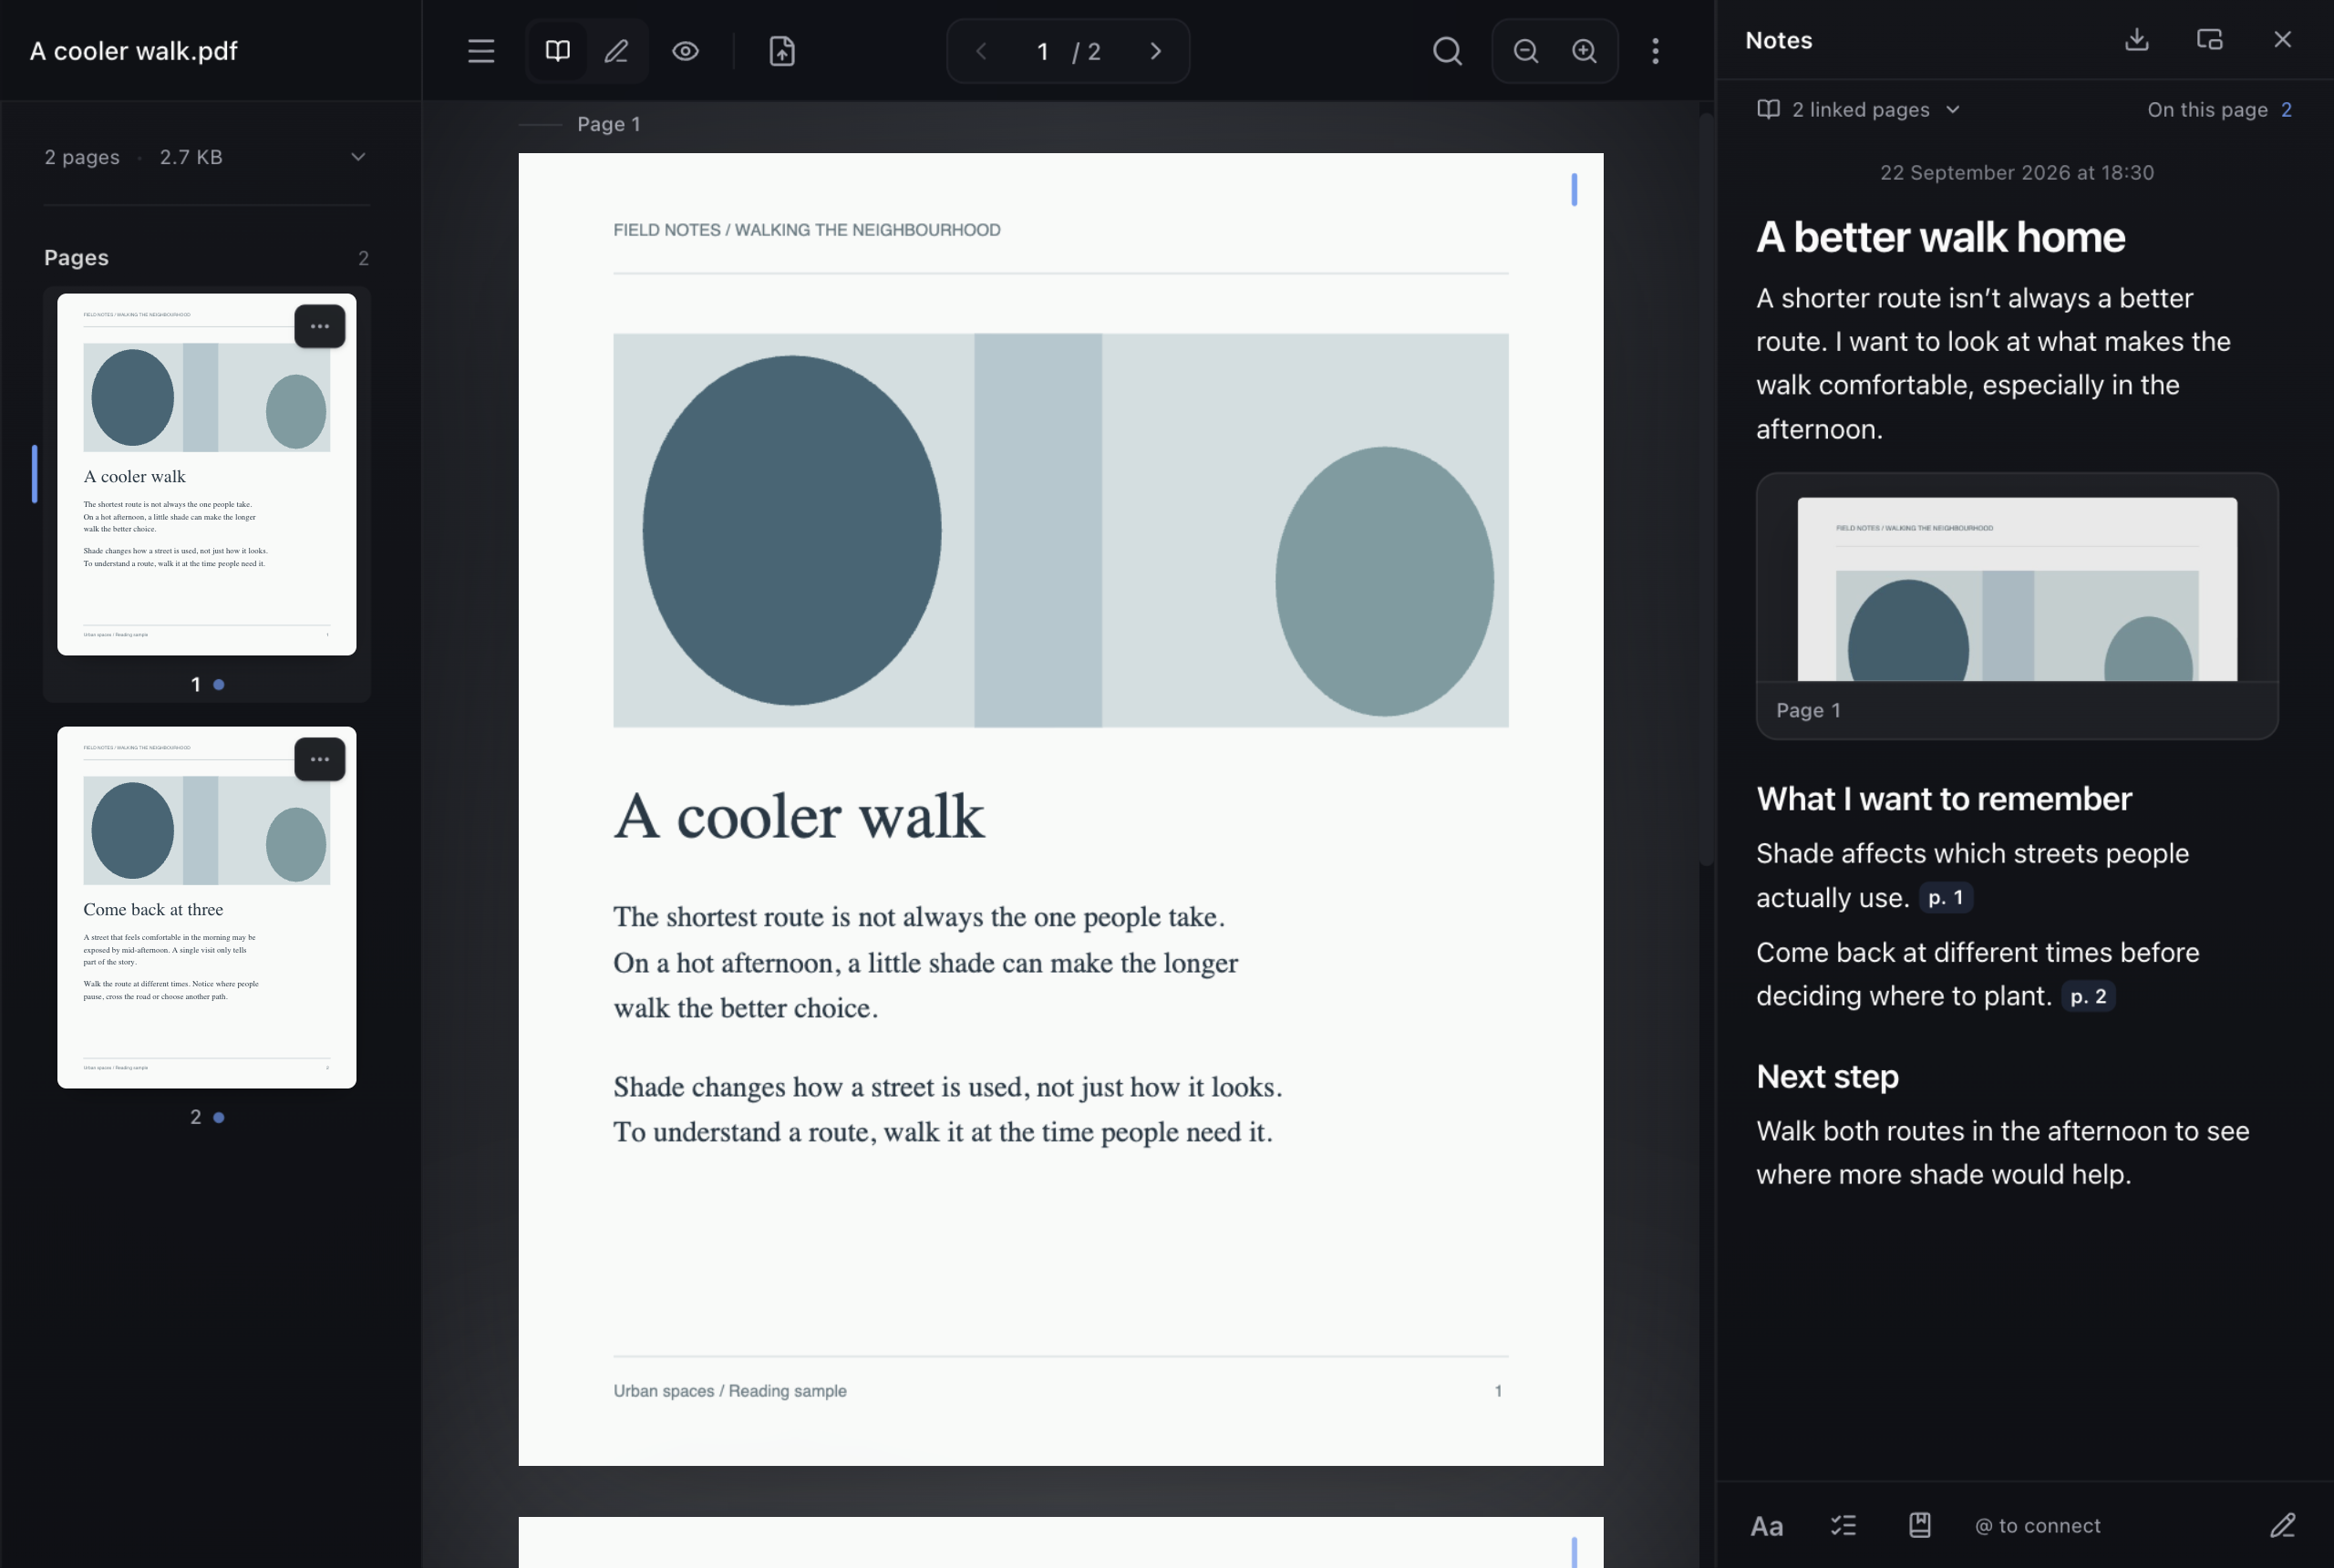Screen dimensions: 2334x1568
Task: Click the Pages section header
Action: [x=76, y=258]
